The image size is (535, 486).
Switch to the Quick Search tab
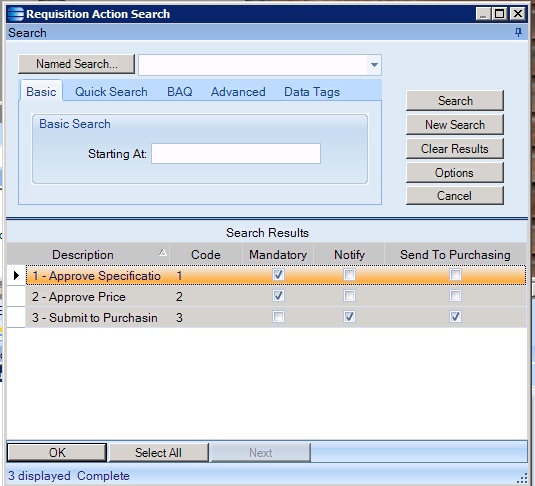111,92
